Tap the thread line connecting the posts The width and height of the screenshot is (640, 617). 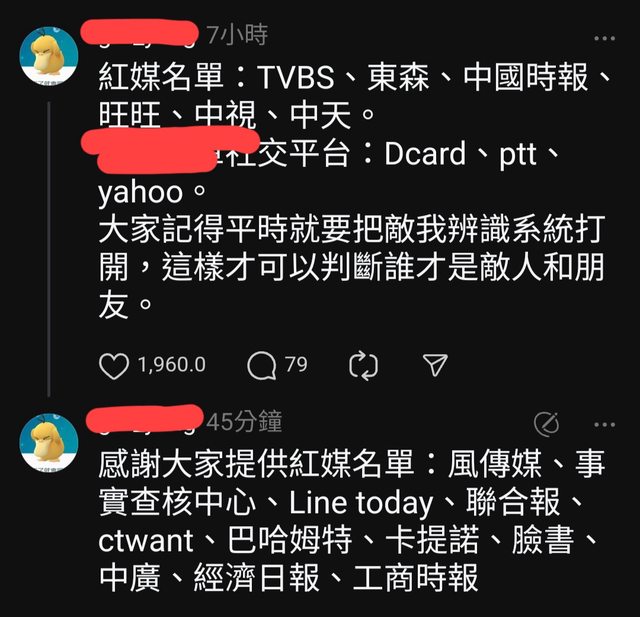49,249
